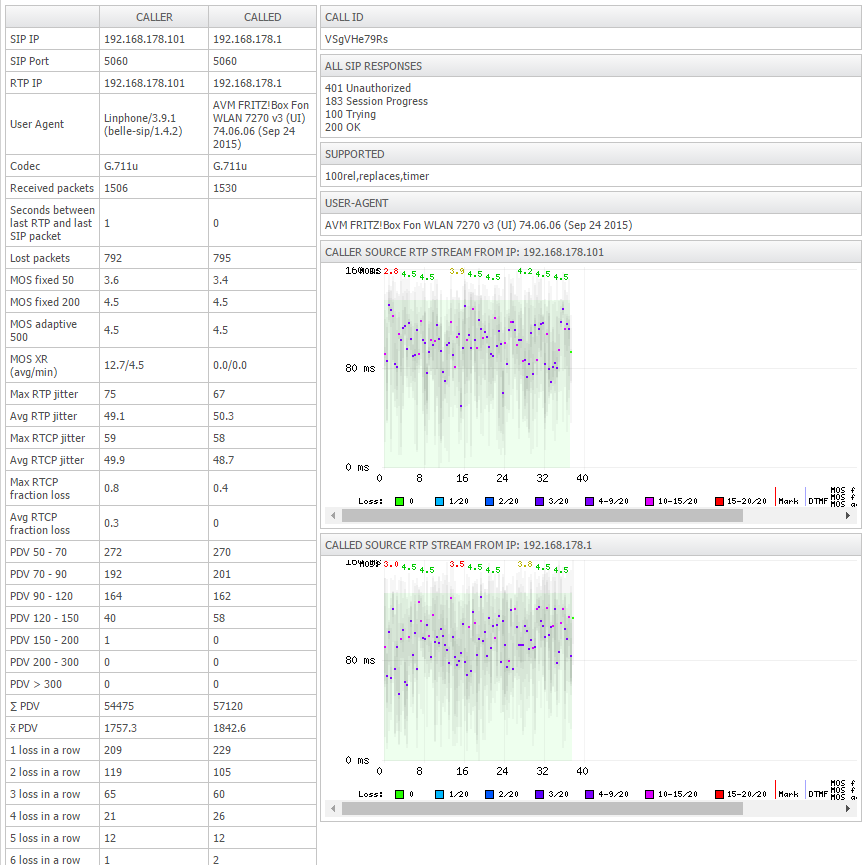Click the called chart horizontal scrollbar thumb
Image resolution: width=868 pixels, height=865 pixels.
(x=541, y=809)
